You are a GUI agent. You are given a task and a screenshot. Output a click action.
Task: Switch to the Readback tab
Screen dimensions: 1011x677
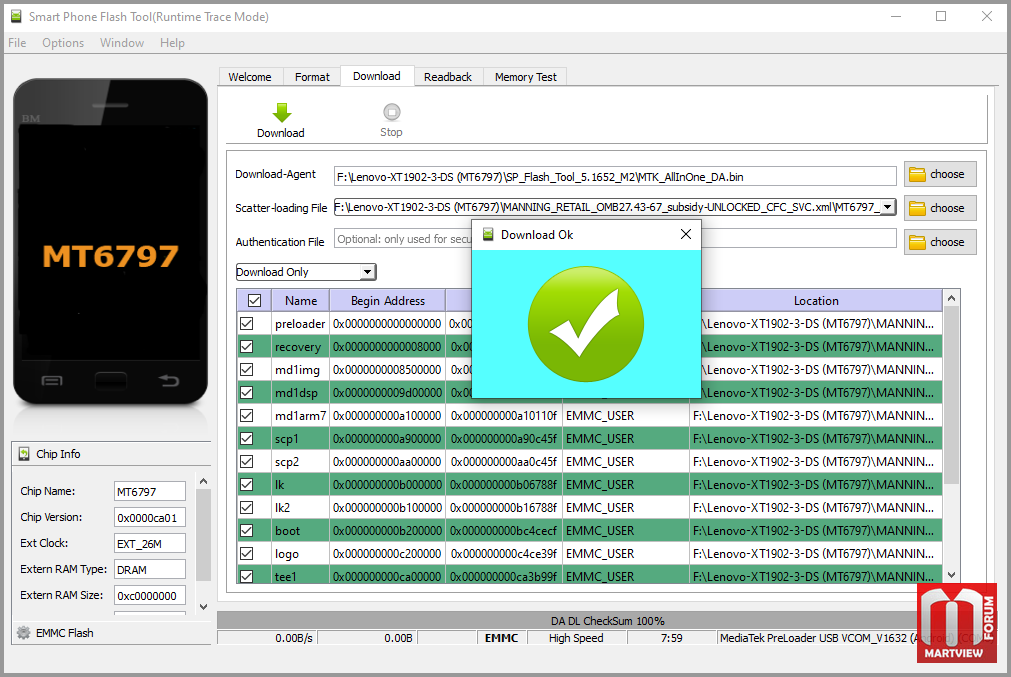[447, 77]
